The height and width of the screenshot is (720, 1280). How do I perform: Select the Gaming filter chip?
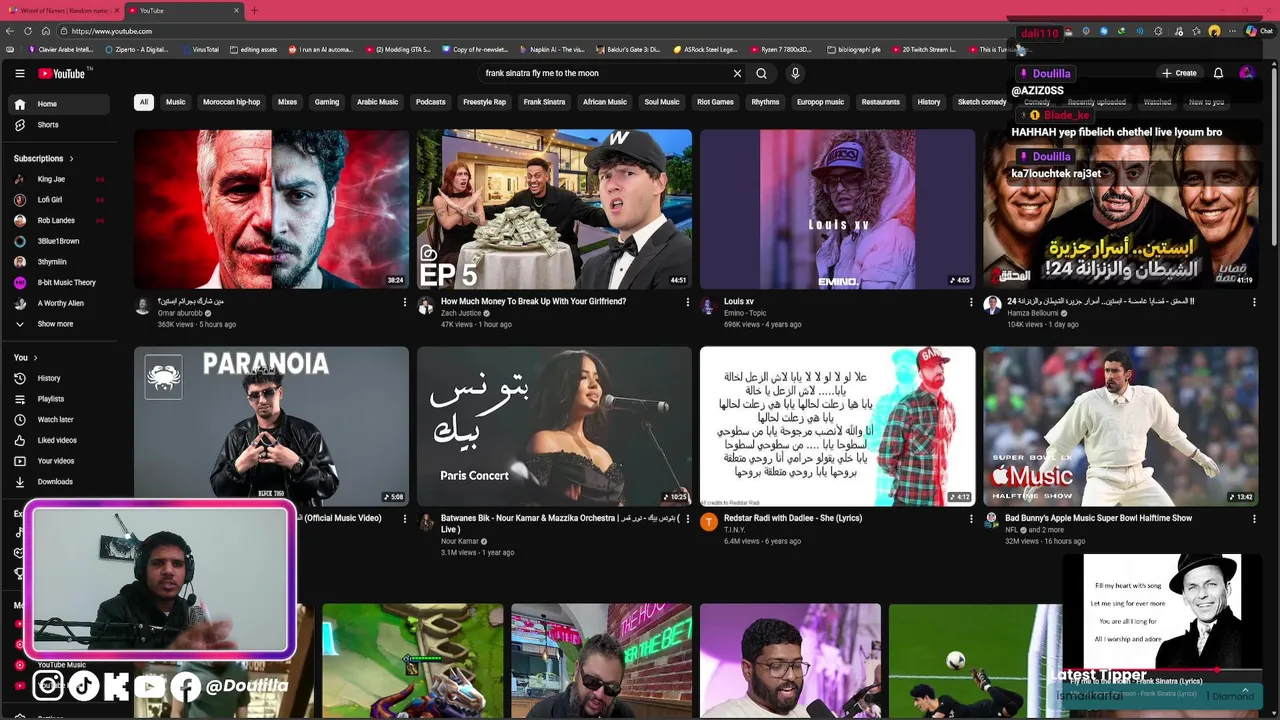point(327,102)
